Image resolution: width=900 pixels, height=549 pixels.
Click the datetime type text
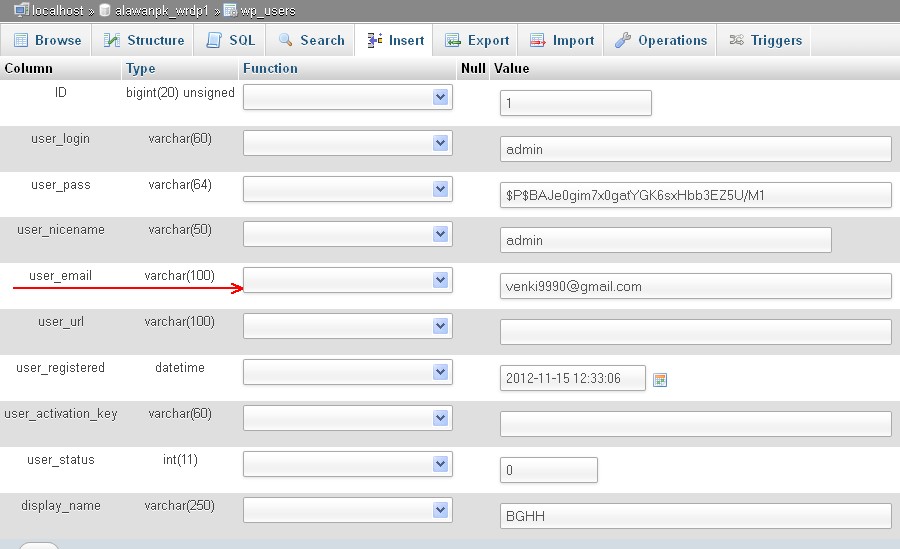click(x=180, y=368)
